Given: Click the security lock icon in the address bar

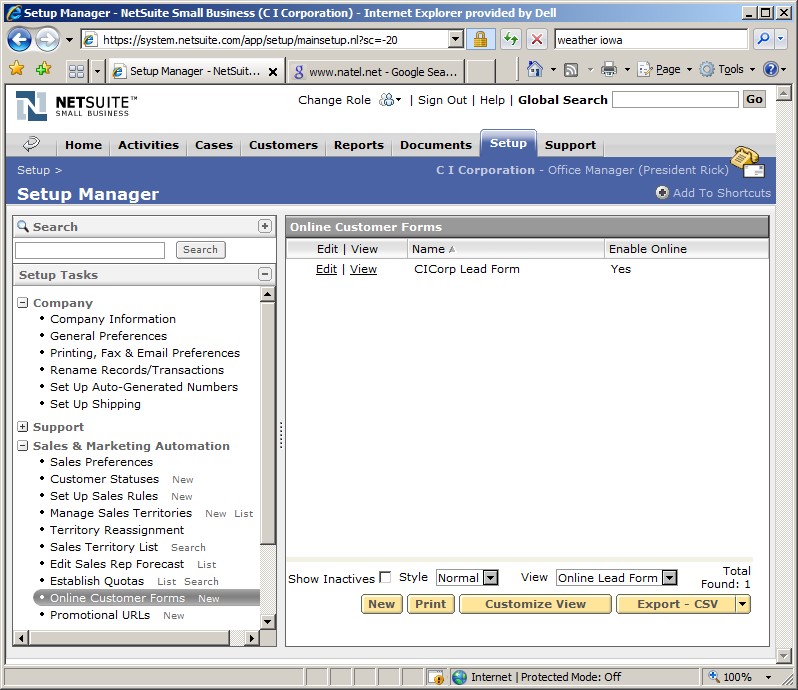Looking at the screenshot, I should coord(480,40).
